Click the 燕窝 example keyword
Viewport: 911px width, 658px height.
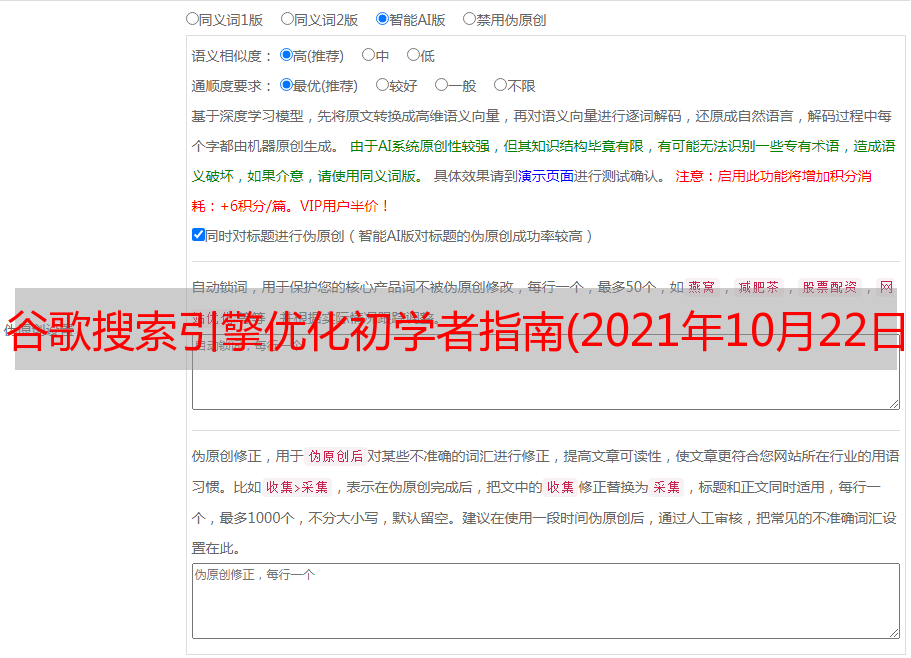click(701, 287)
